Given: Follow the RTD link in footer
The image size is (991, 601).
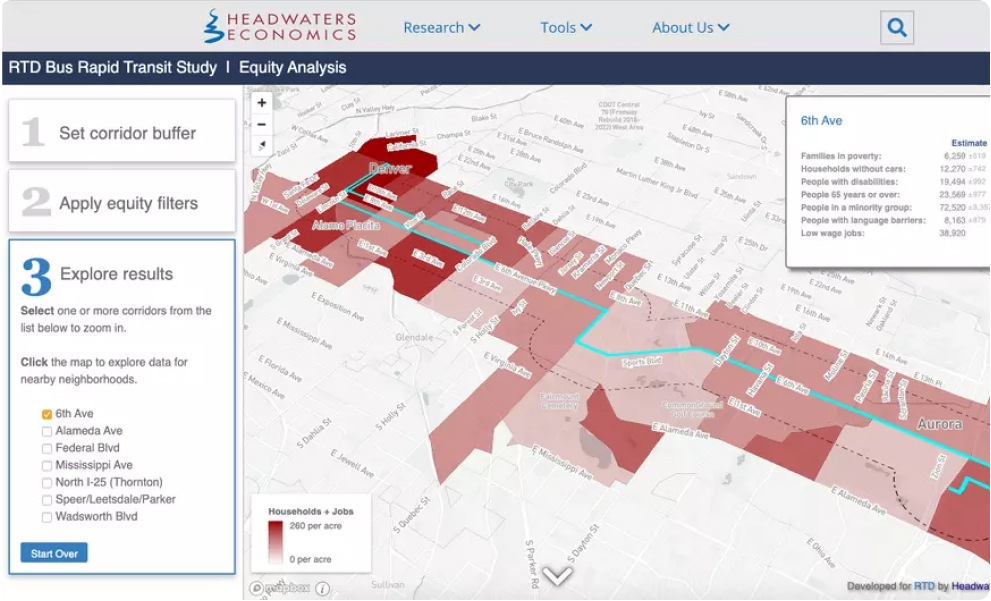Looking at the screenshot, I should point(924,587).
